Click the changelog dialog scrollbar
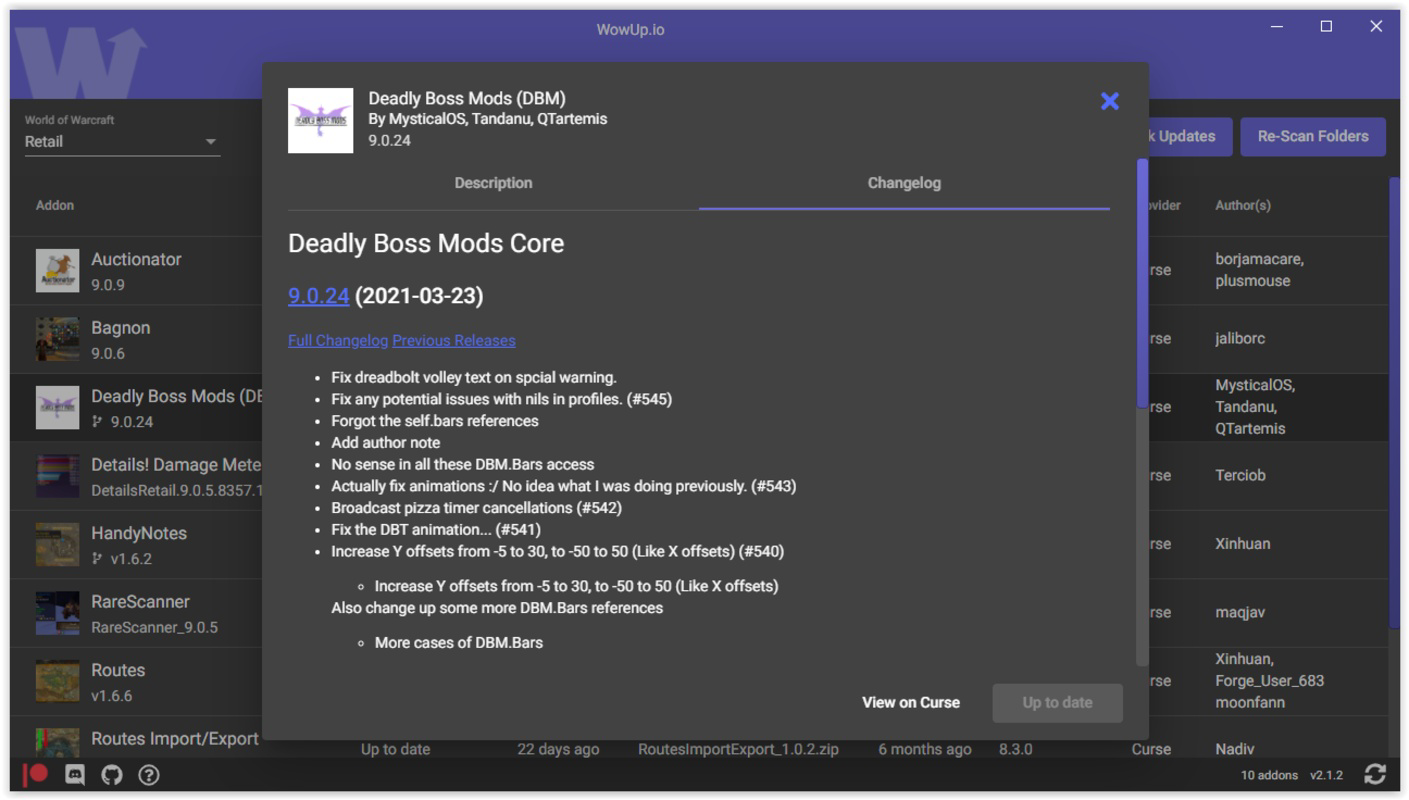The width and height of the screenshot is (1409, 800). (1142, 283)
